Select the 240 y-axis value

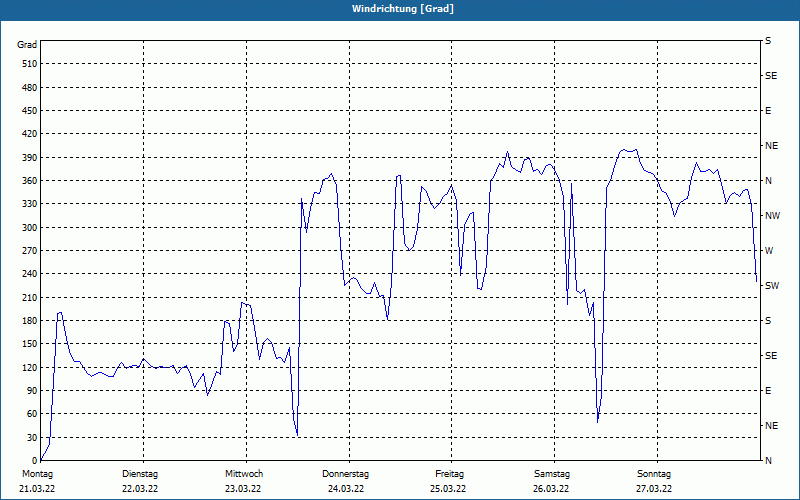point(29,273)
